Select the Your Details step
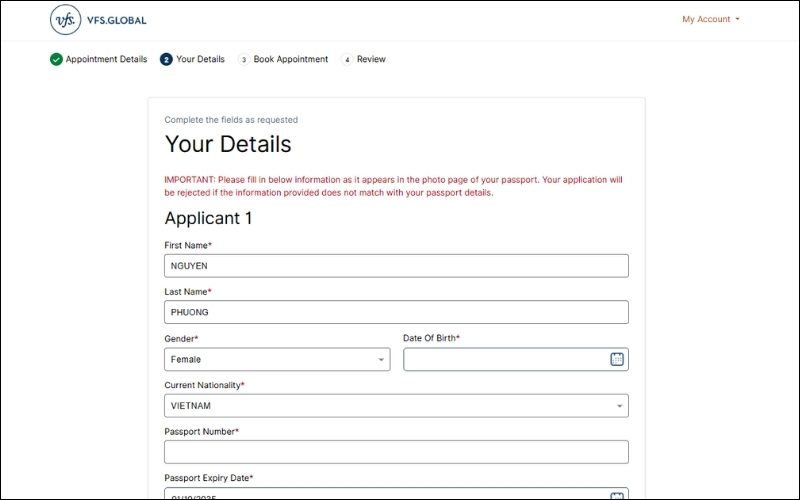800x500 pixels. pos(200,59)
